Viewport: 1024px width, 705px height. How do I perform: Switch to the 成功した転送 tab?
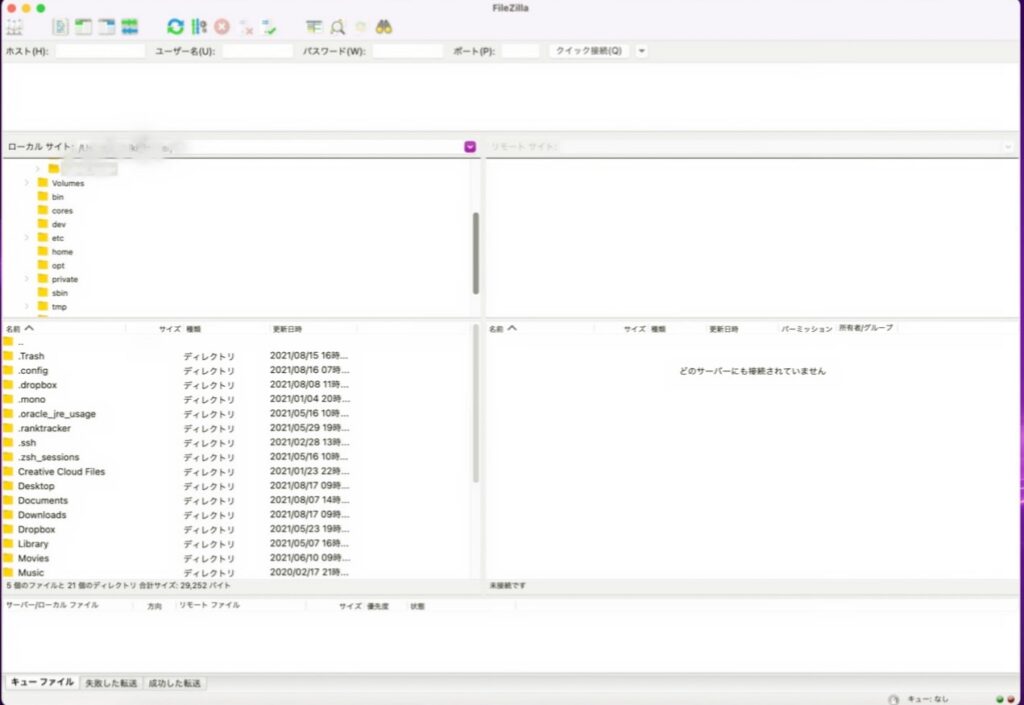[174, 683]
